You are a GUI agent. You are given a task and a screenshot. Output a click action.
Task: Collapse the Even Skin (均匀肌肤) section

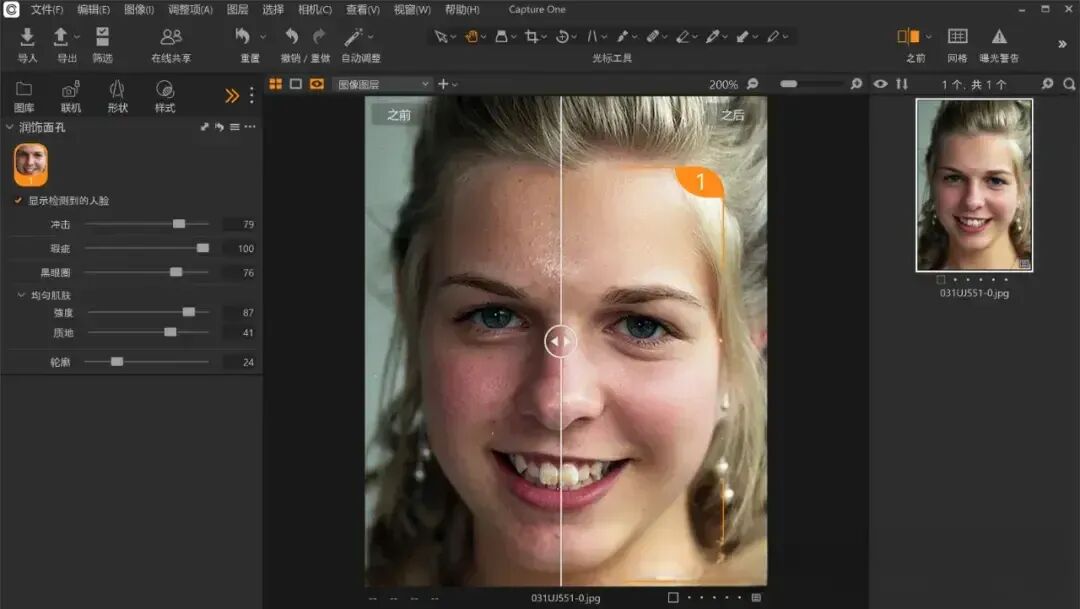21,295
